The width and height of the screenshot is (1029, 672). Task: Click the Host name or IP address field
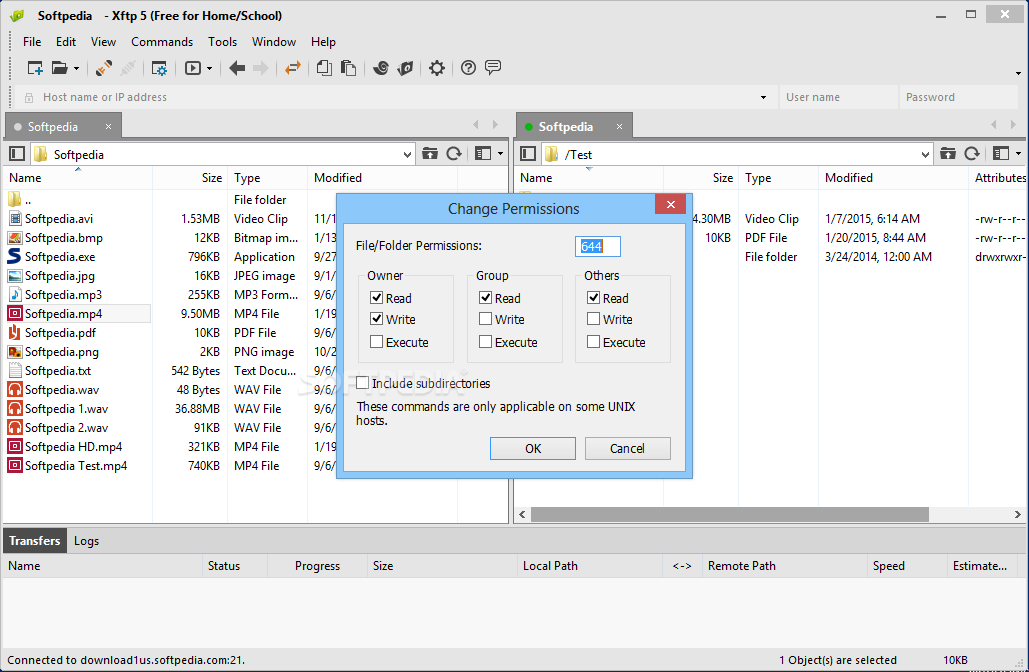point(394,97)
